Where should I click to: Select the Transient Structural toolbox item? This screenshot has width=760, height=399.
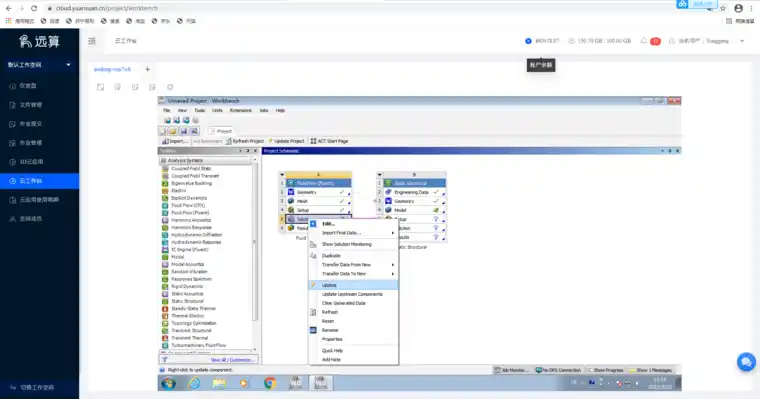pos(191,331)
